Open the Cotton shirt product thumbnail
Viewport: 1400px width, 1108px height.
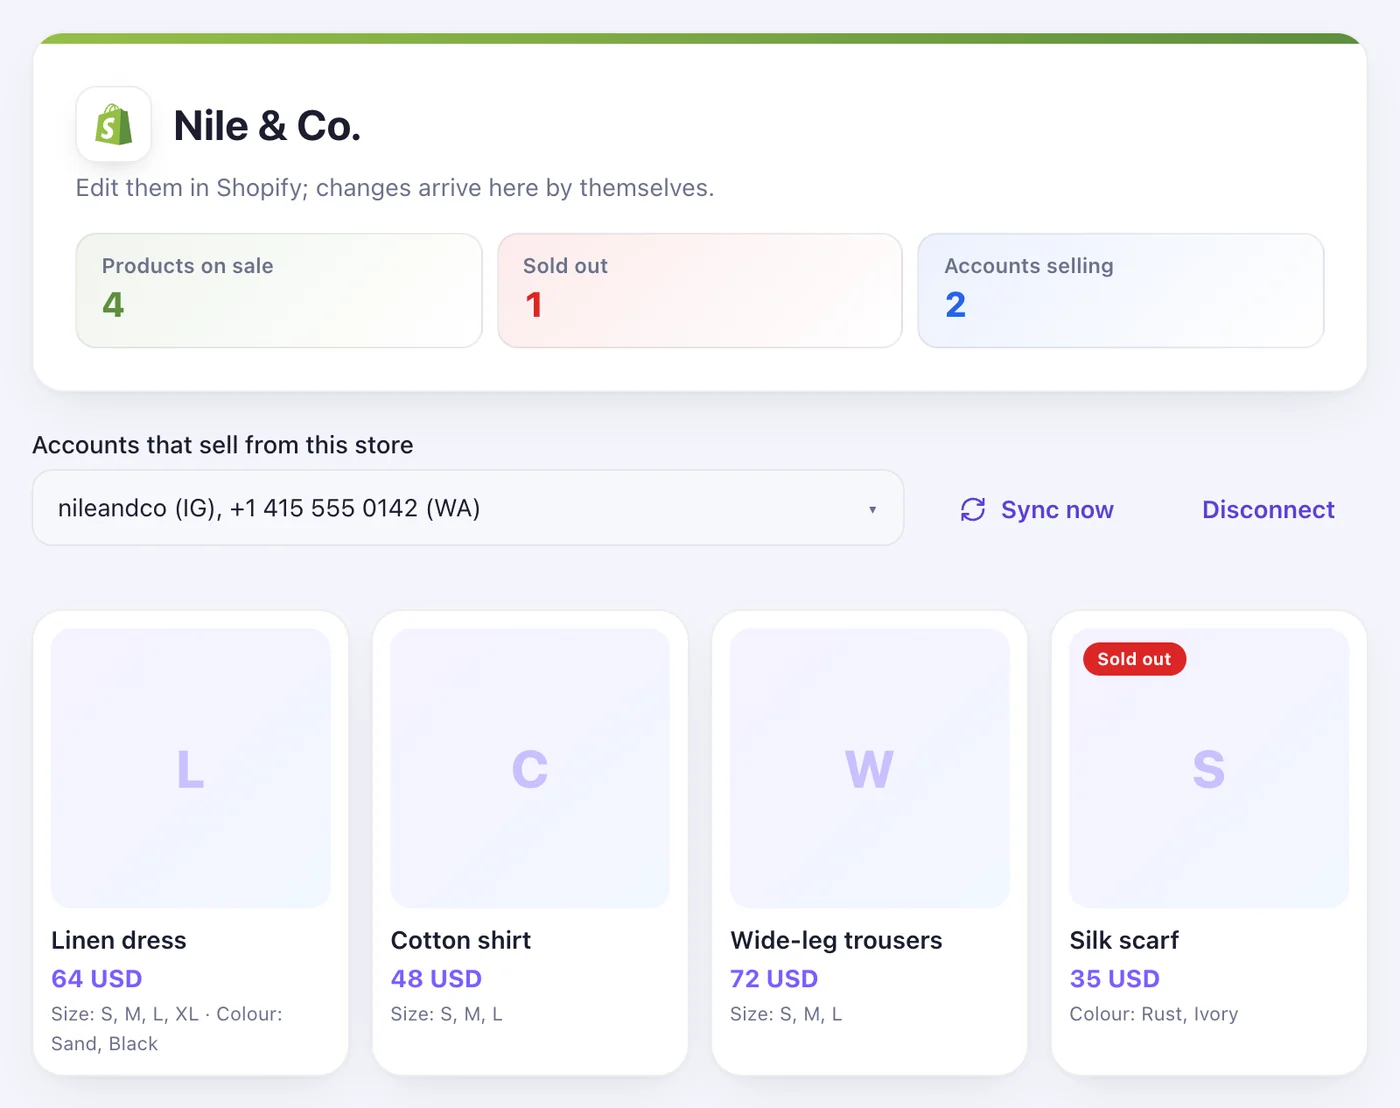coord(530,768)
